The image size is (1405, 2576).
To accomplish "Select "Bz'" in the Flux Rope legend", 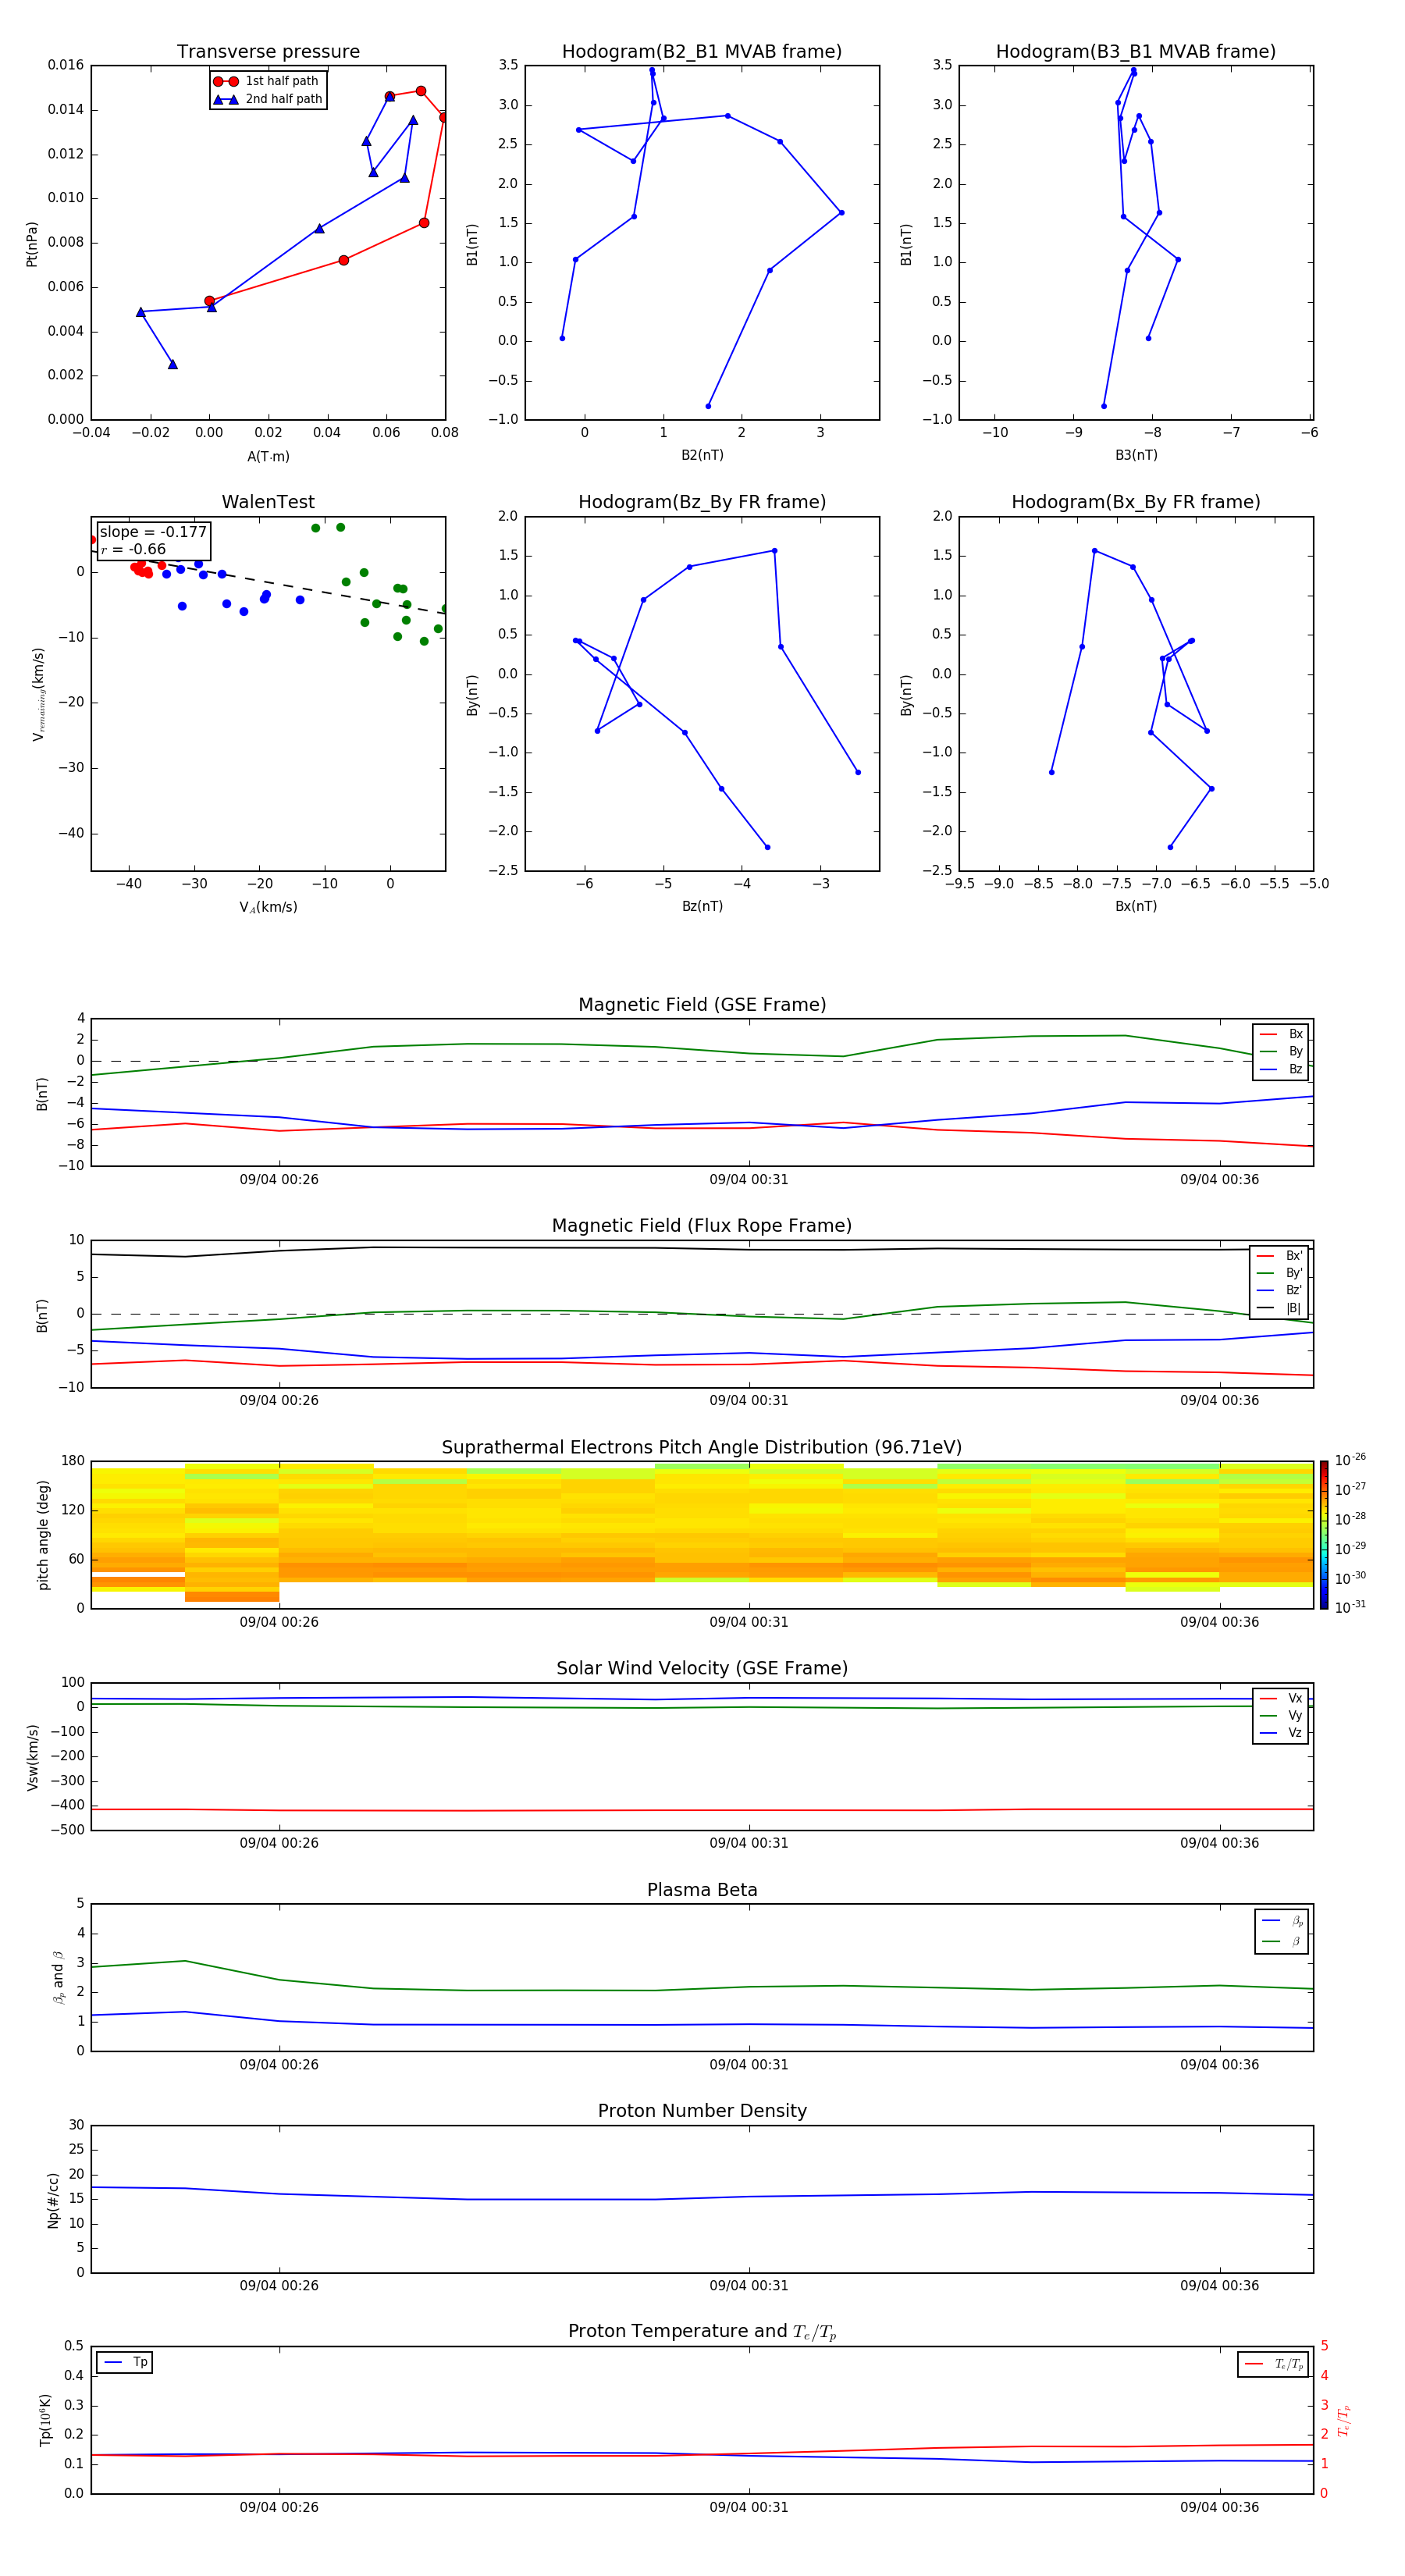I will coord(1280,1290).
